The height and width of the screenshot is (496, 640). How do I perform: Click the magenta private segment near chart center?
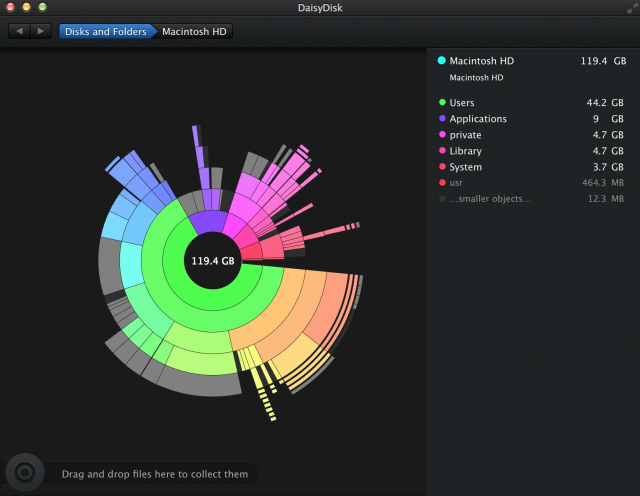(233, 225)
